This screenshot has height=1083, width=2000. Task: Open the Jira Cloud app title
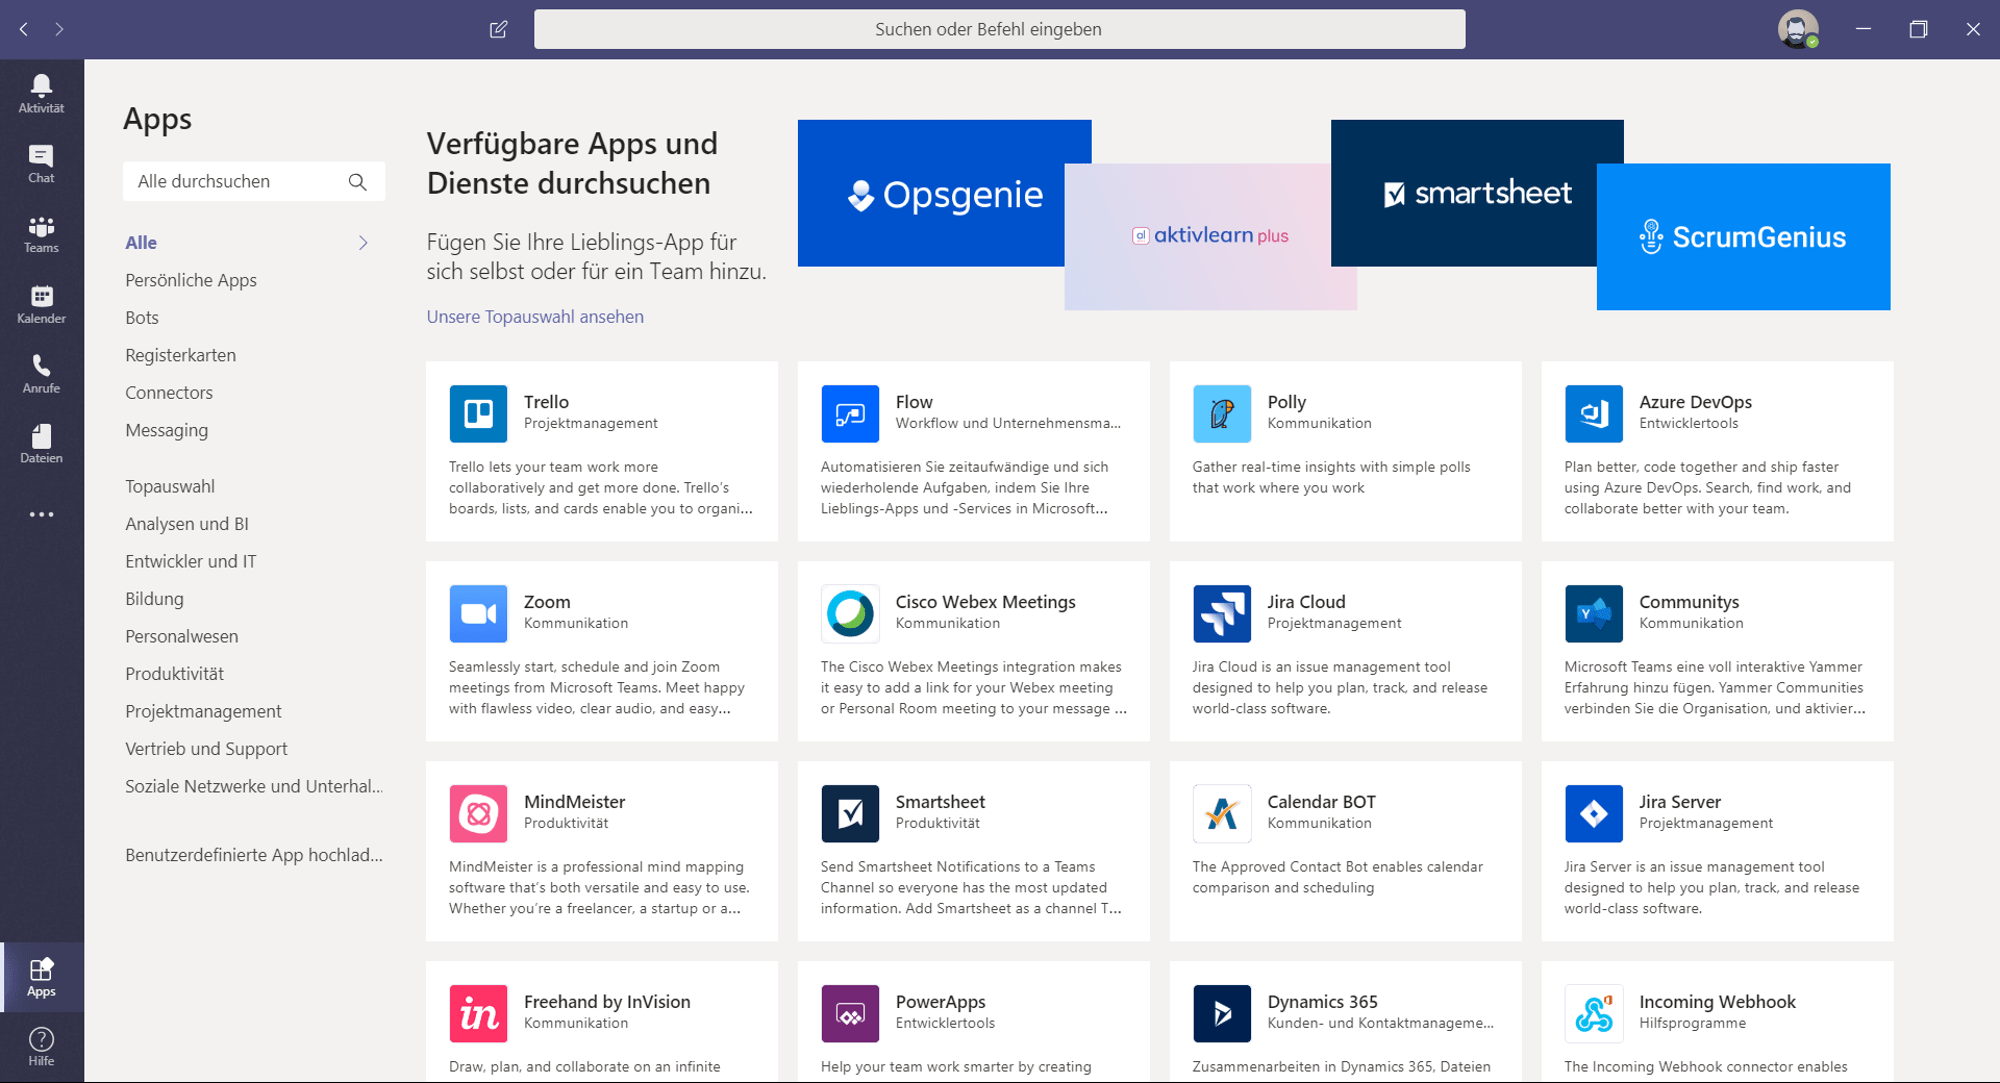coord(1306,602)
